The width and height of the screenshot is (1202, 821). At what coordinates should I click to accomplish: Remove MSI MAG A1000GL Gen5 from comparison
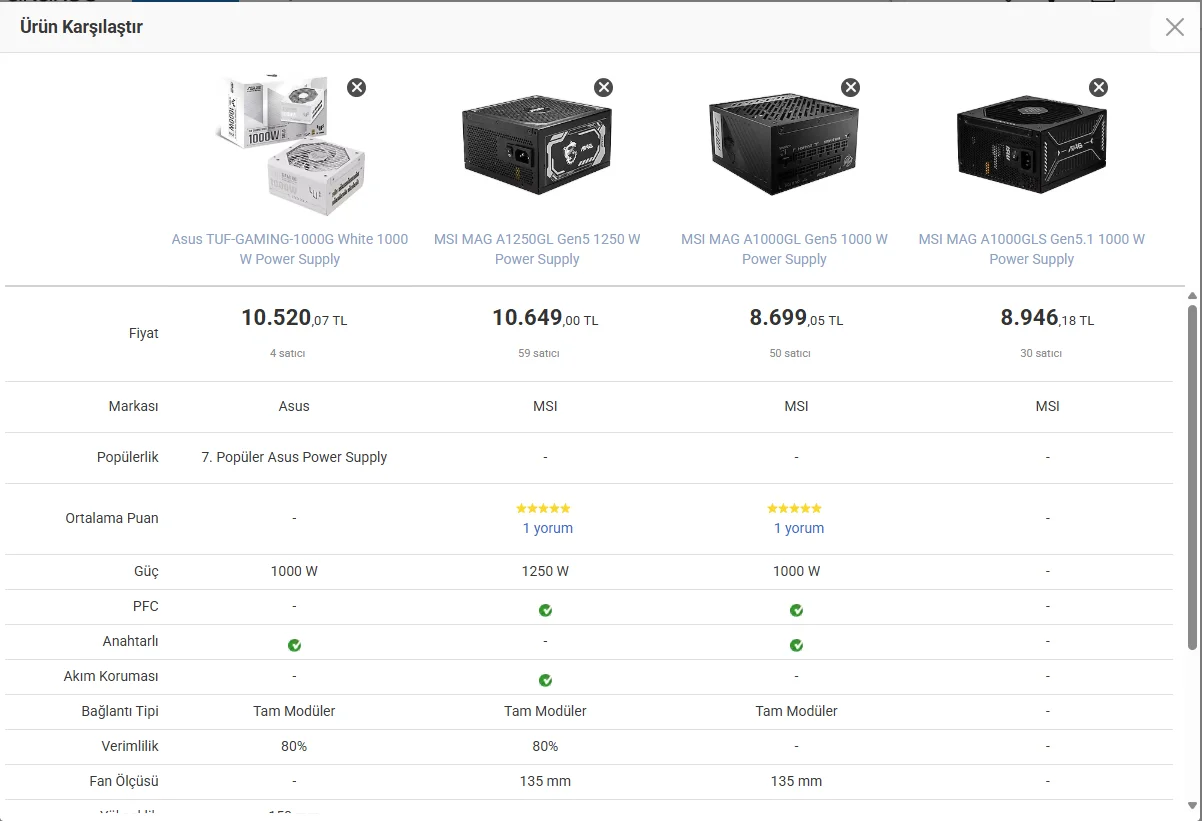click(850, 87)
